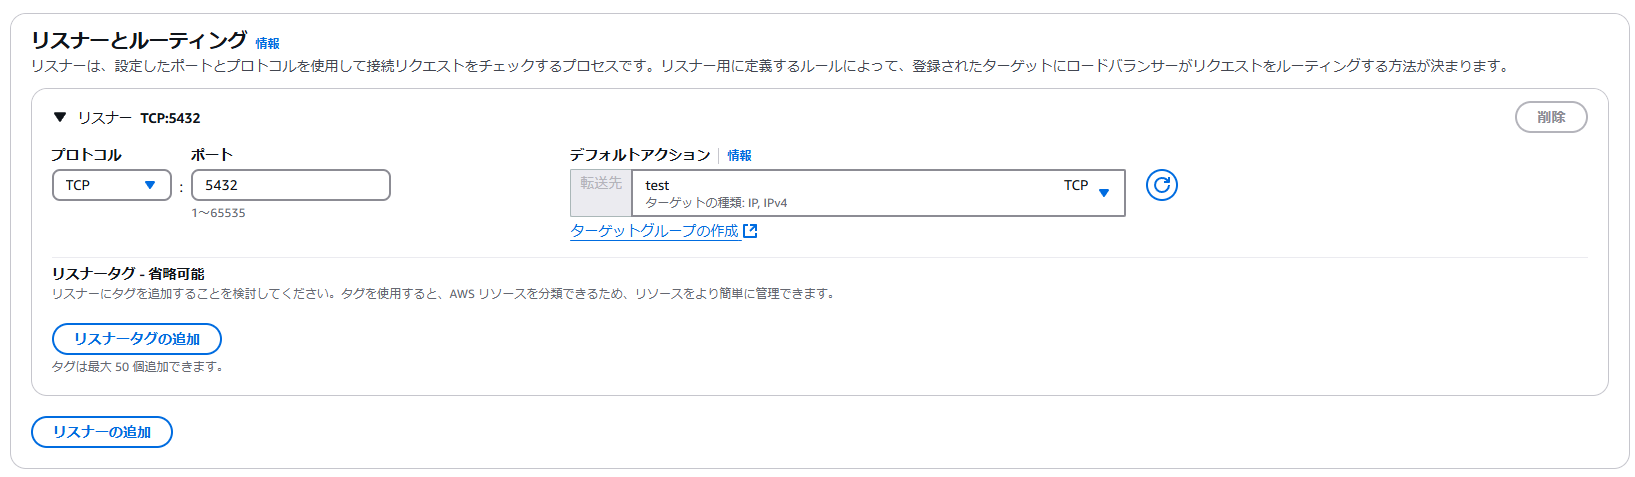Refresh the target group list
Image resolution: width=1635 pixels, height=477 pixels.
(1161, 185)
